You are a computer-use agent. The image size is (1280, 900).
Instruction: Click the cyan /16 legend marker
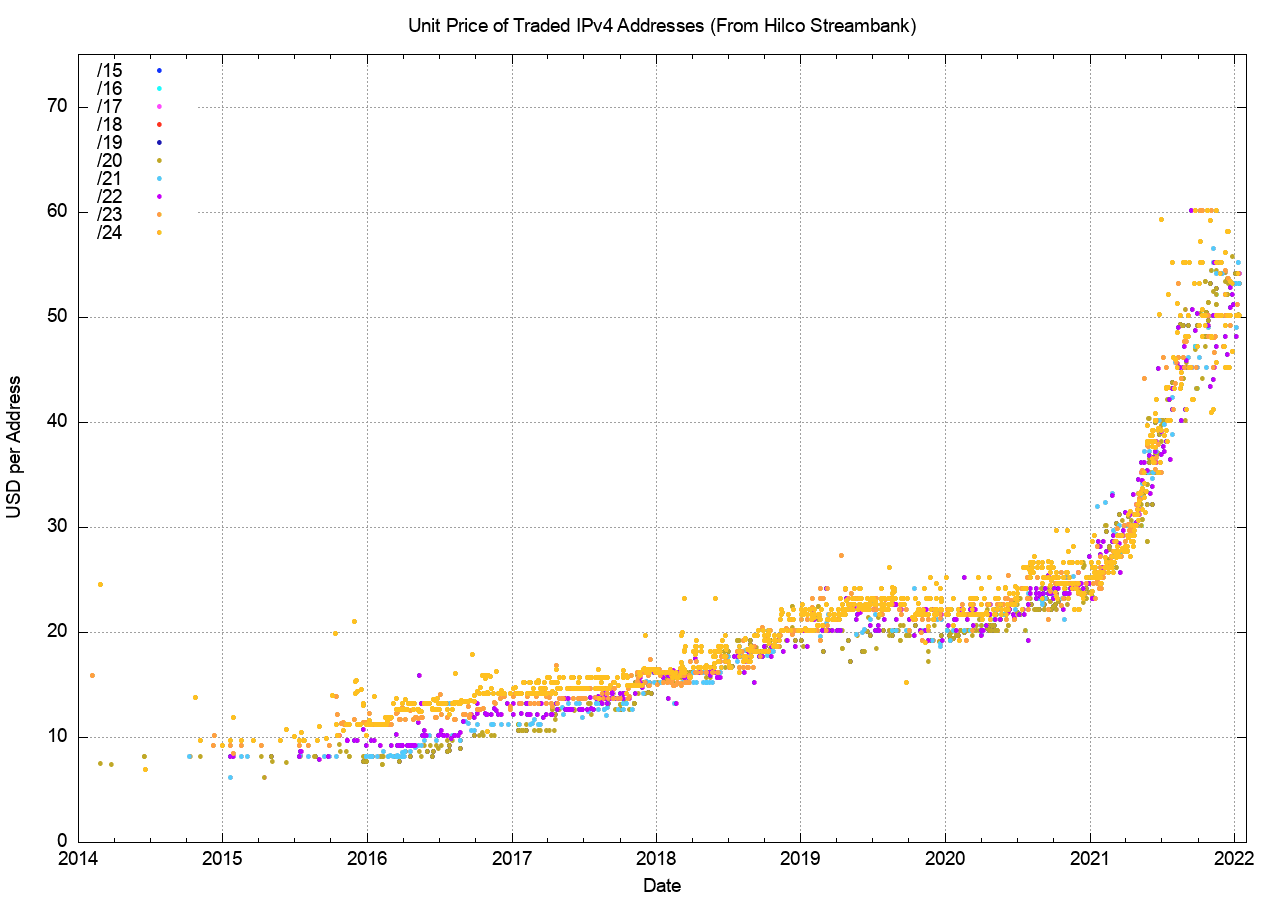point(159,88)
